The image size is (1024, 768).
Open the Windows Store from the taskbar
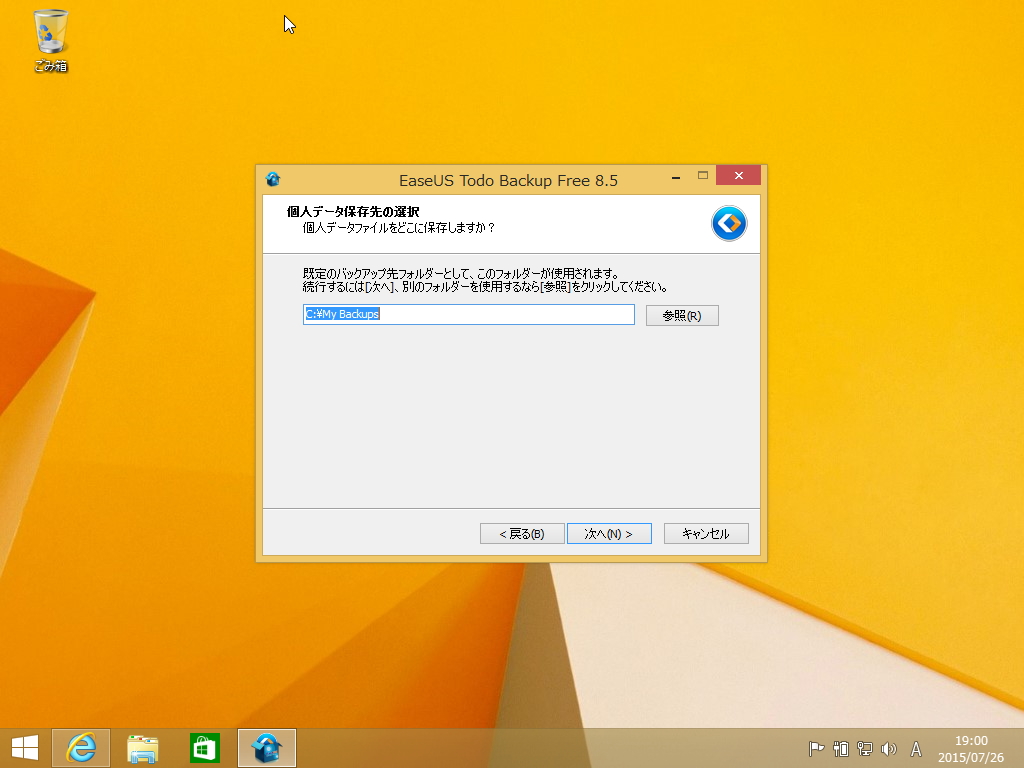pos(204,747)
